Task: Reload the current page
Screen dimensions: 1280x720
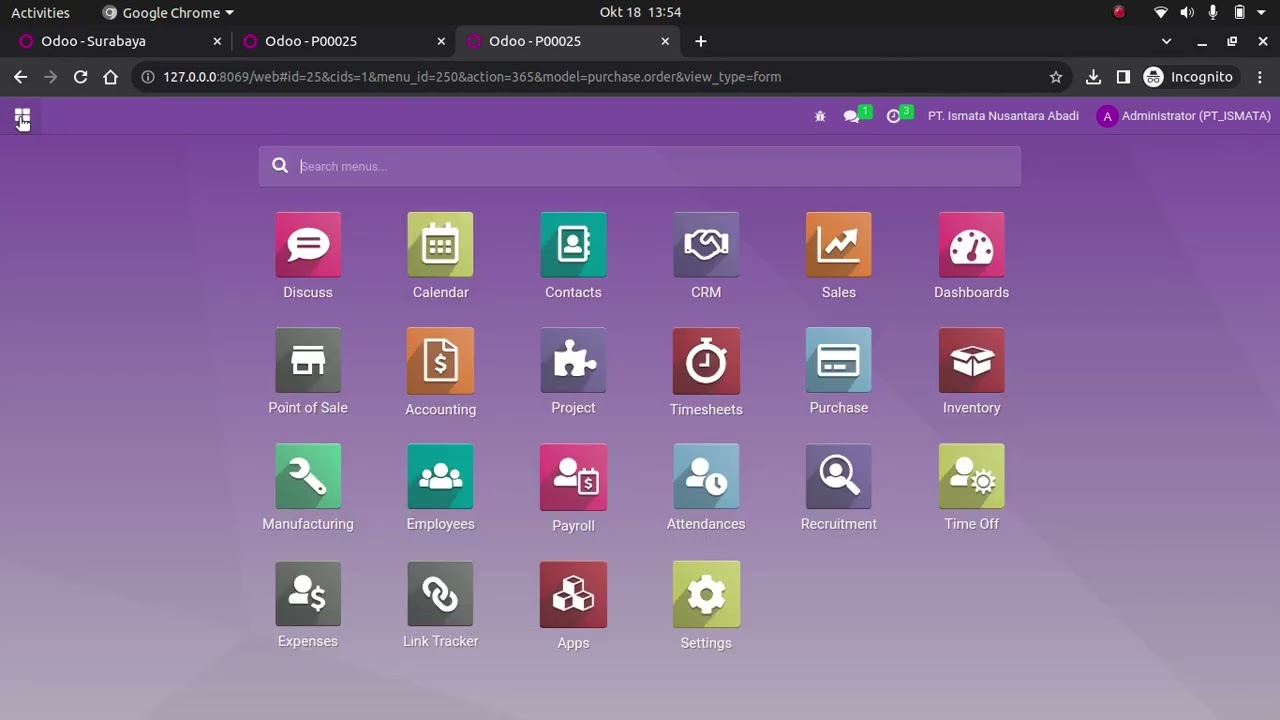Action: [x=80, y=77]
